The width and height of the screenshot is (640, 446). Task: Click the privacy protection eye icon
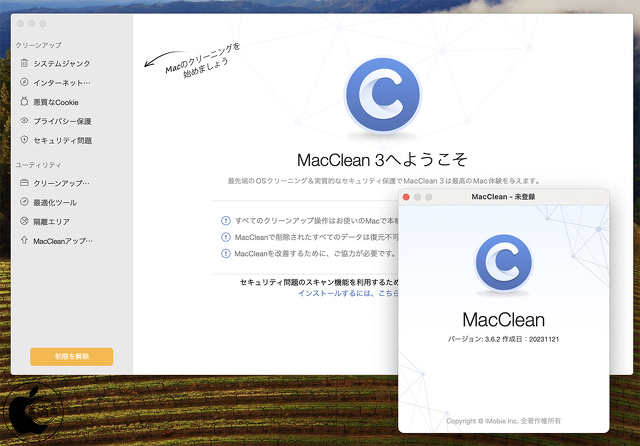pyautogui.click(x=24, y=120)
